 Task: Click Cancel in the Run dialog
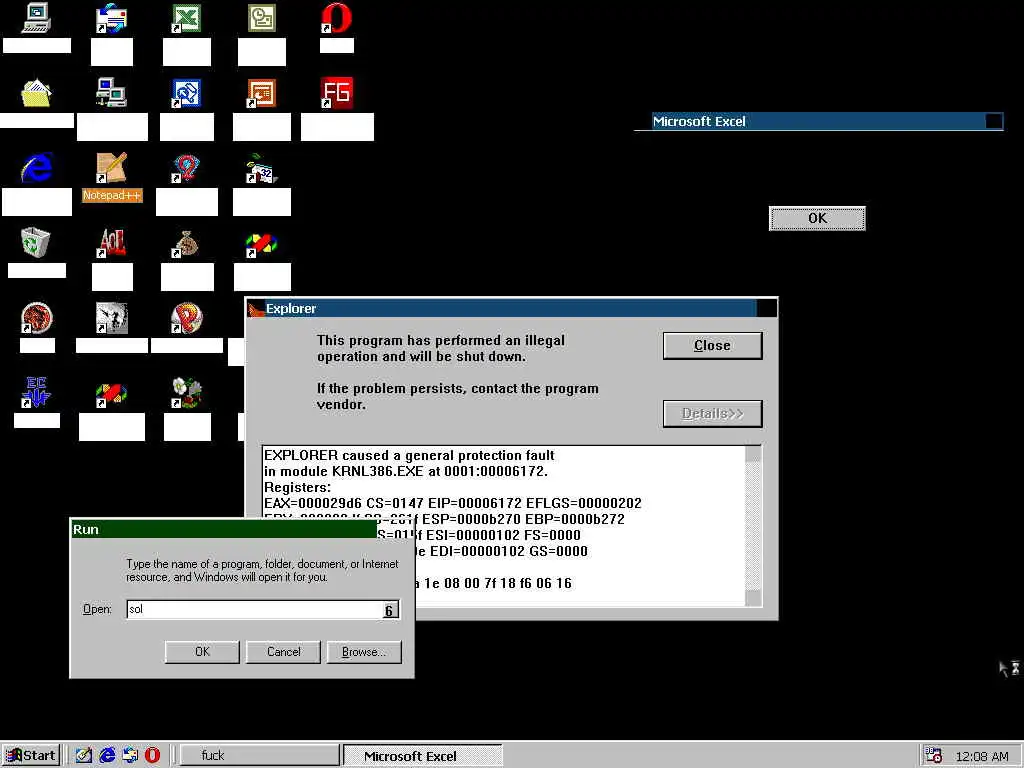[283, 652]
